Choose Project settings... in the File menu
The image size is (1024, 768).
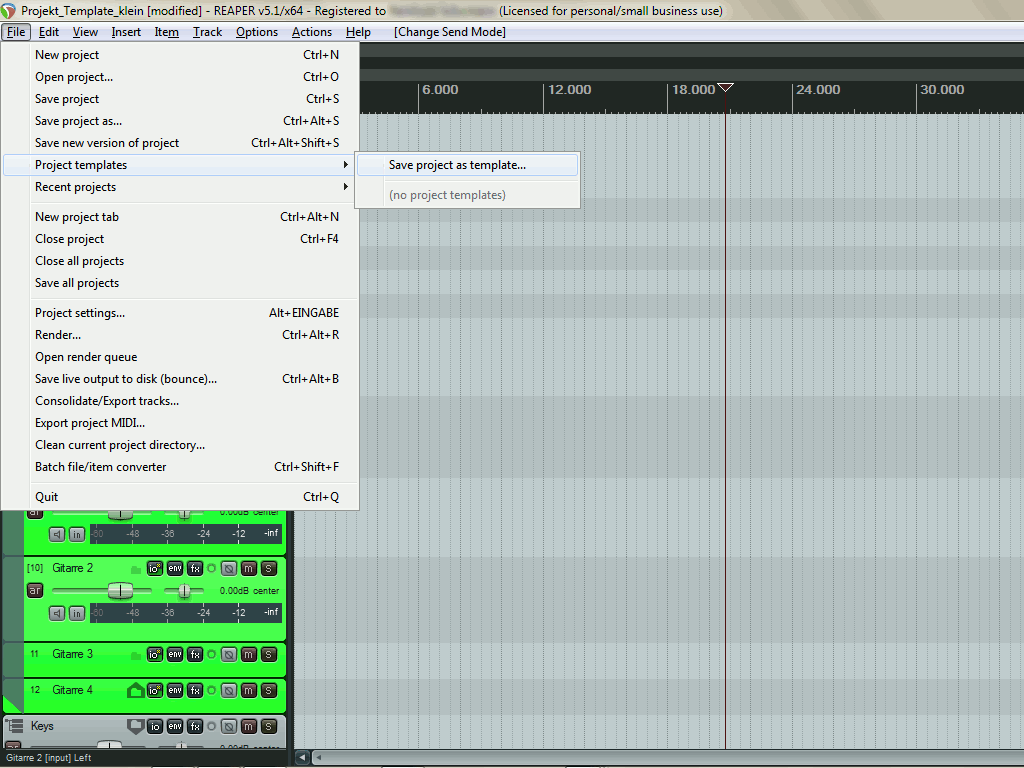[181, 313]
